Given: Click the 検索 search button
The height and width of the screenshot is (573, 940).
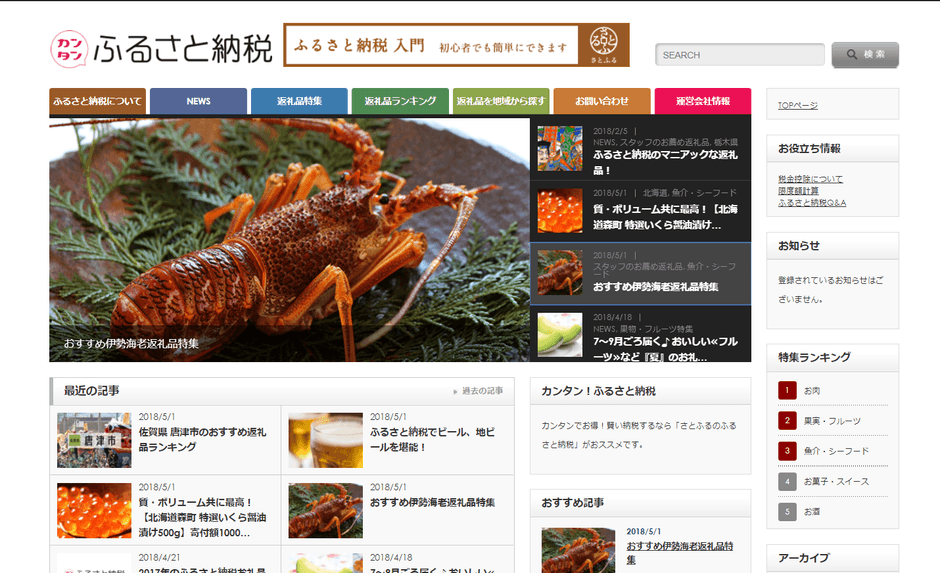Looking at the screenshot, I should [x=864, y=55].
